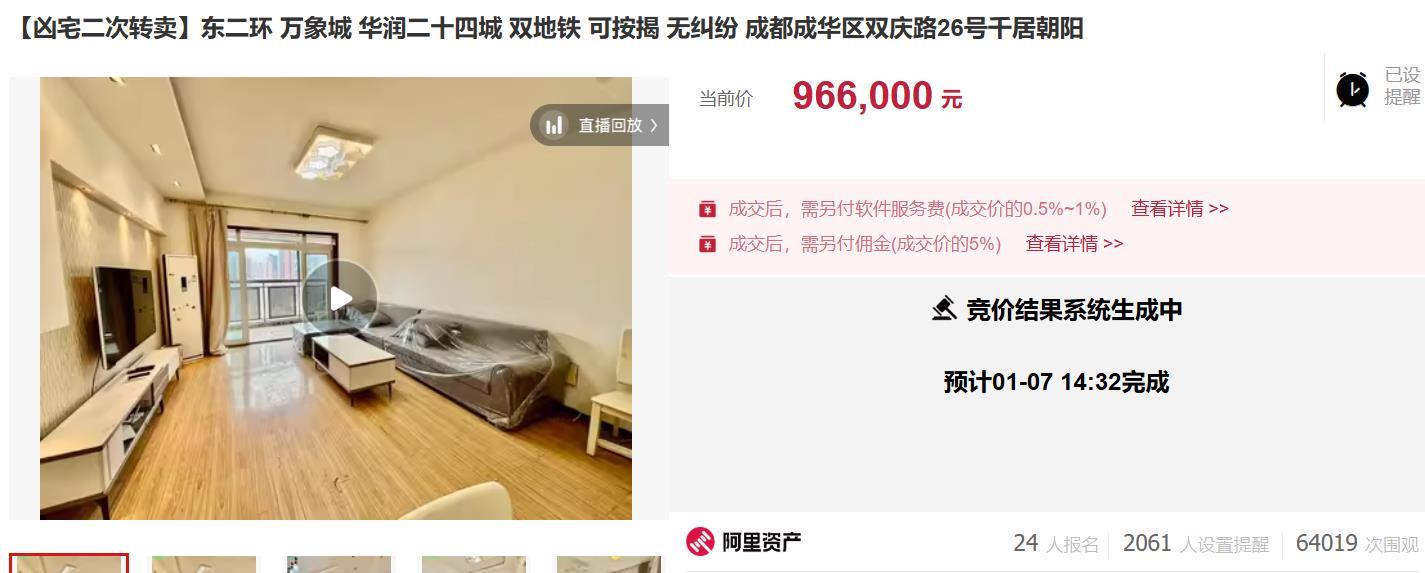The image size is (1425, 573).
Task: Click the alarm clock reminder icon
Action: (x=1353, y=90)
